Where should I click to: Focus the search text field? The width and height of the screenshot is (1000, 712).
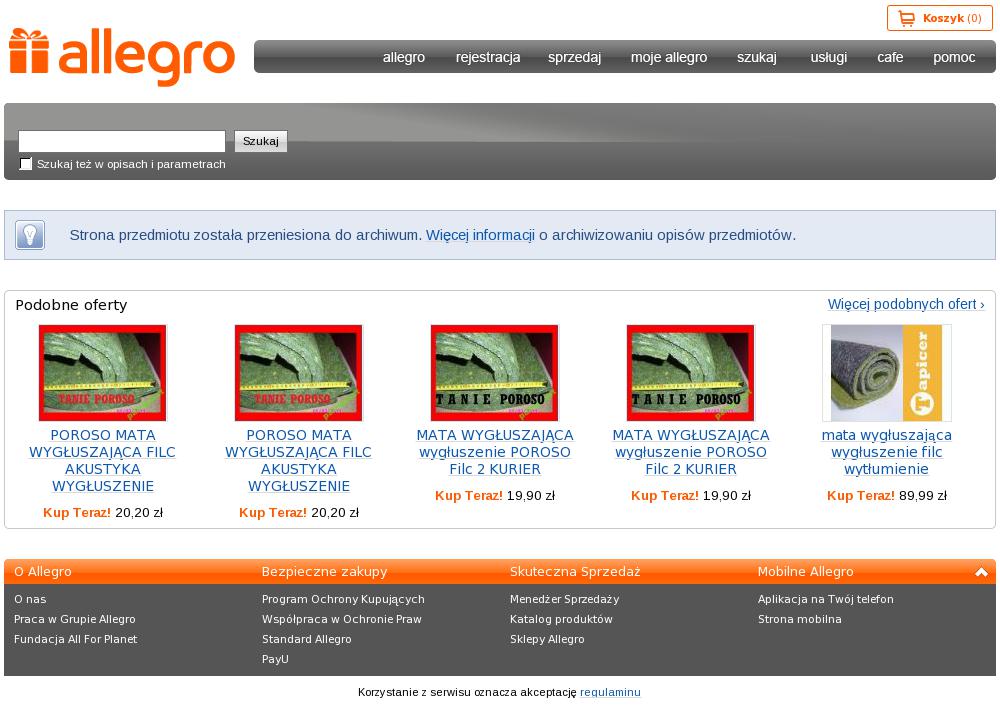122,141
